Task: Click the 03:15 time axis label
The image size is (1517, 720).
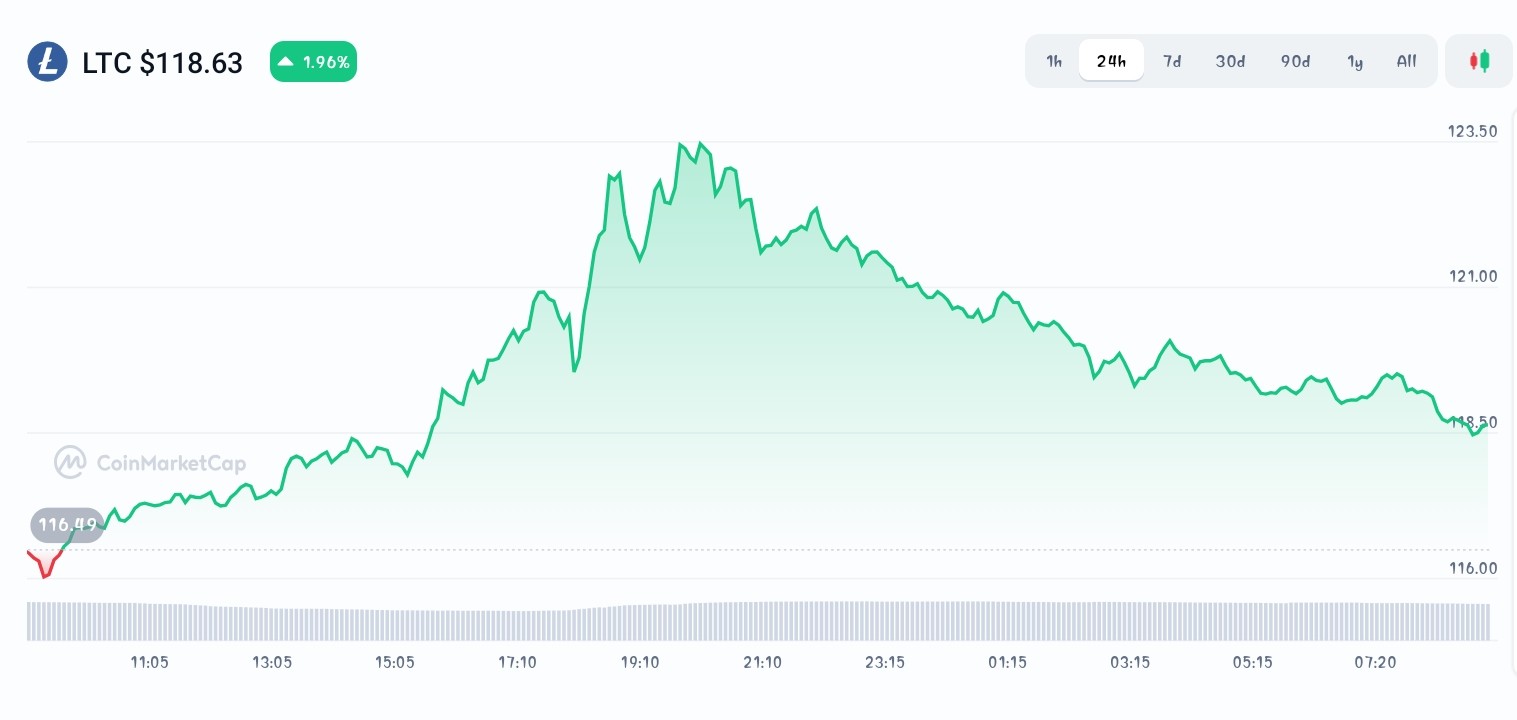Action: 1130,662
